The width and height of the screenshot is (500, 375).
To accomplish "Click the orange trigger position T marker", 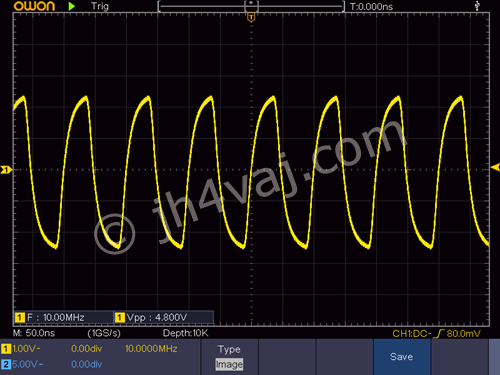I will pyautogui.click(x=251, y=17).
